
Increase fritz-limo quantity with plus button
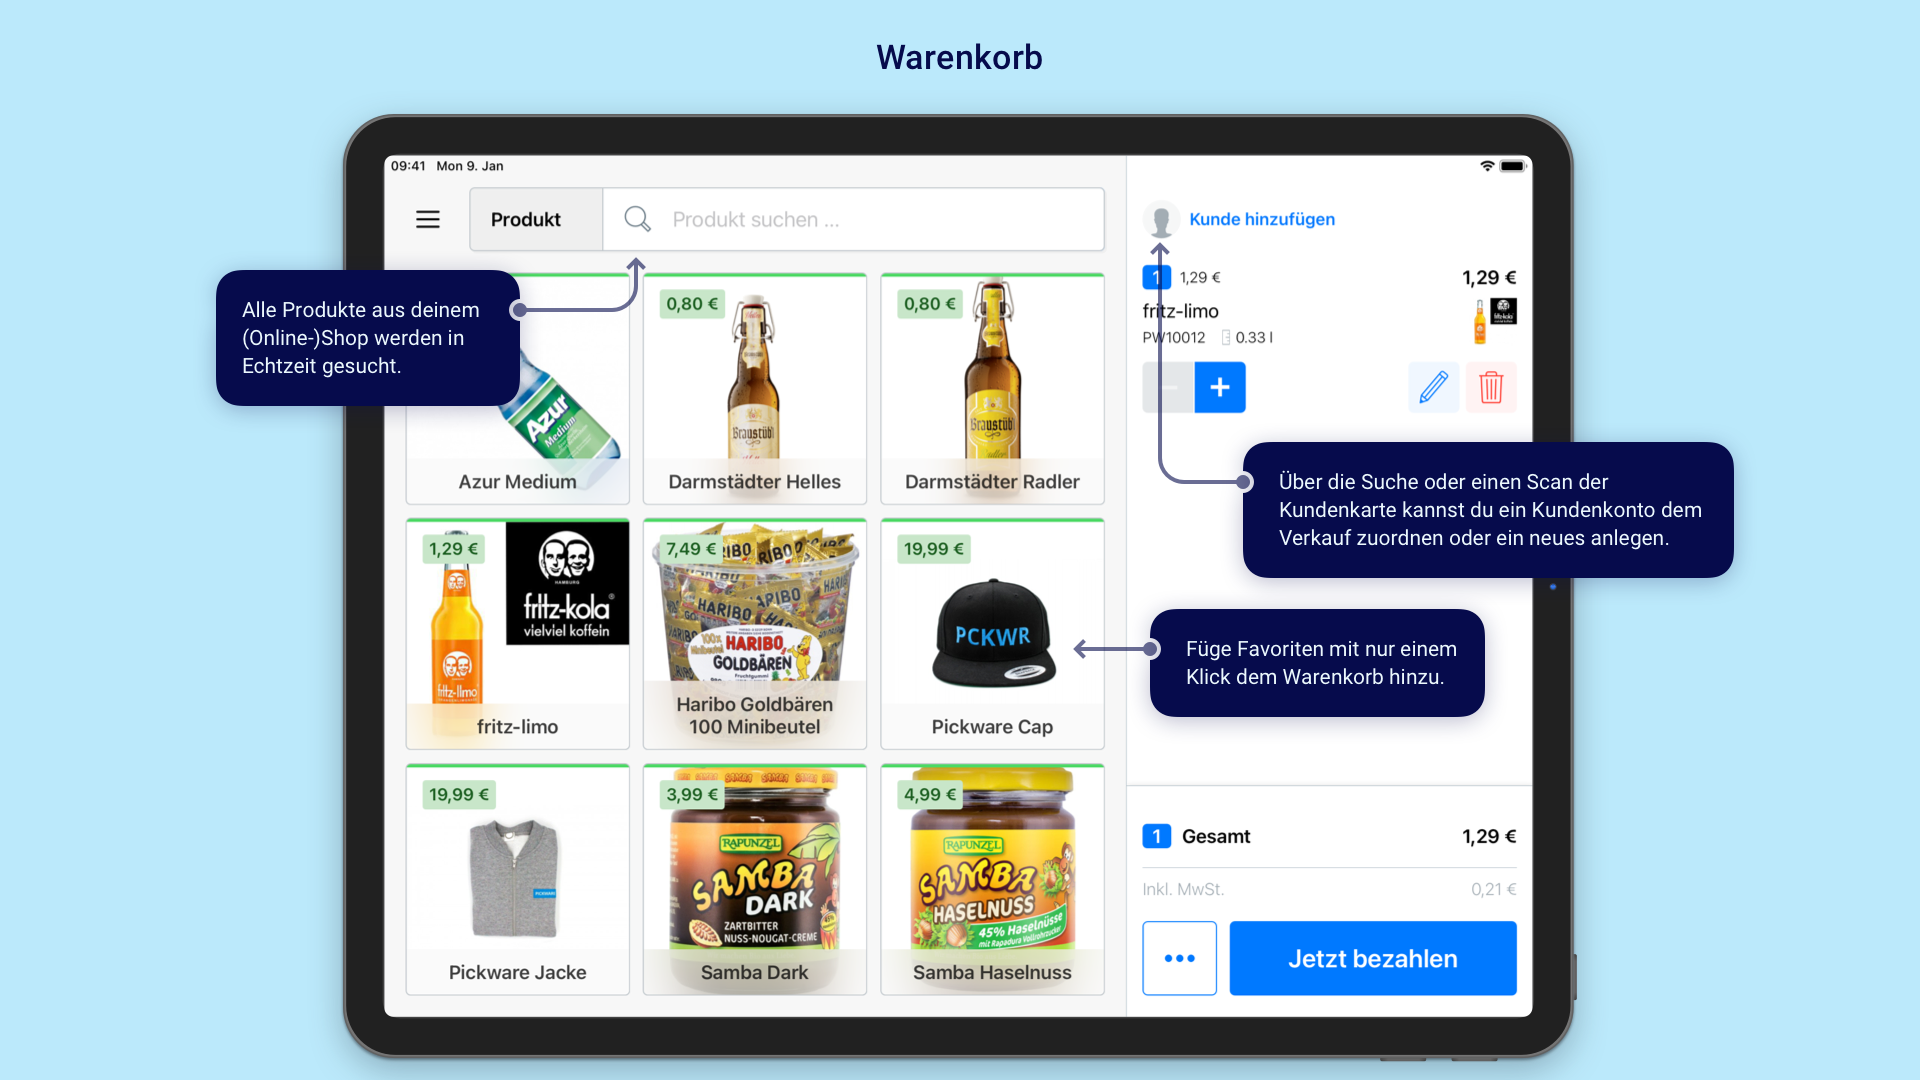[x=1220, y=387]
